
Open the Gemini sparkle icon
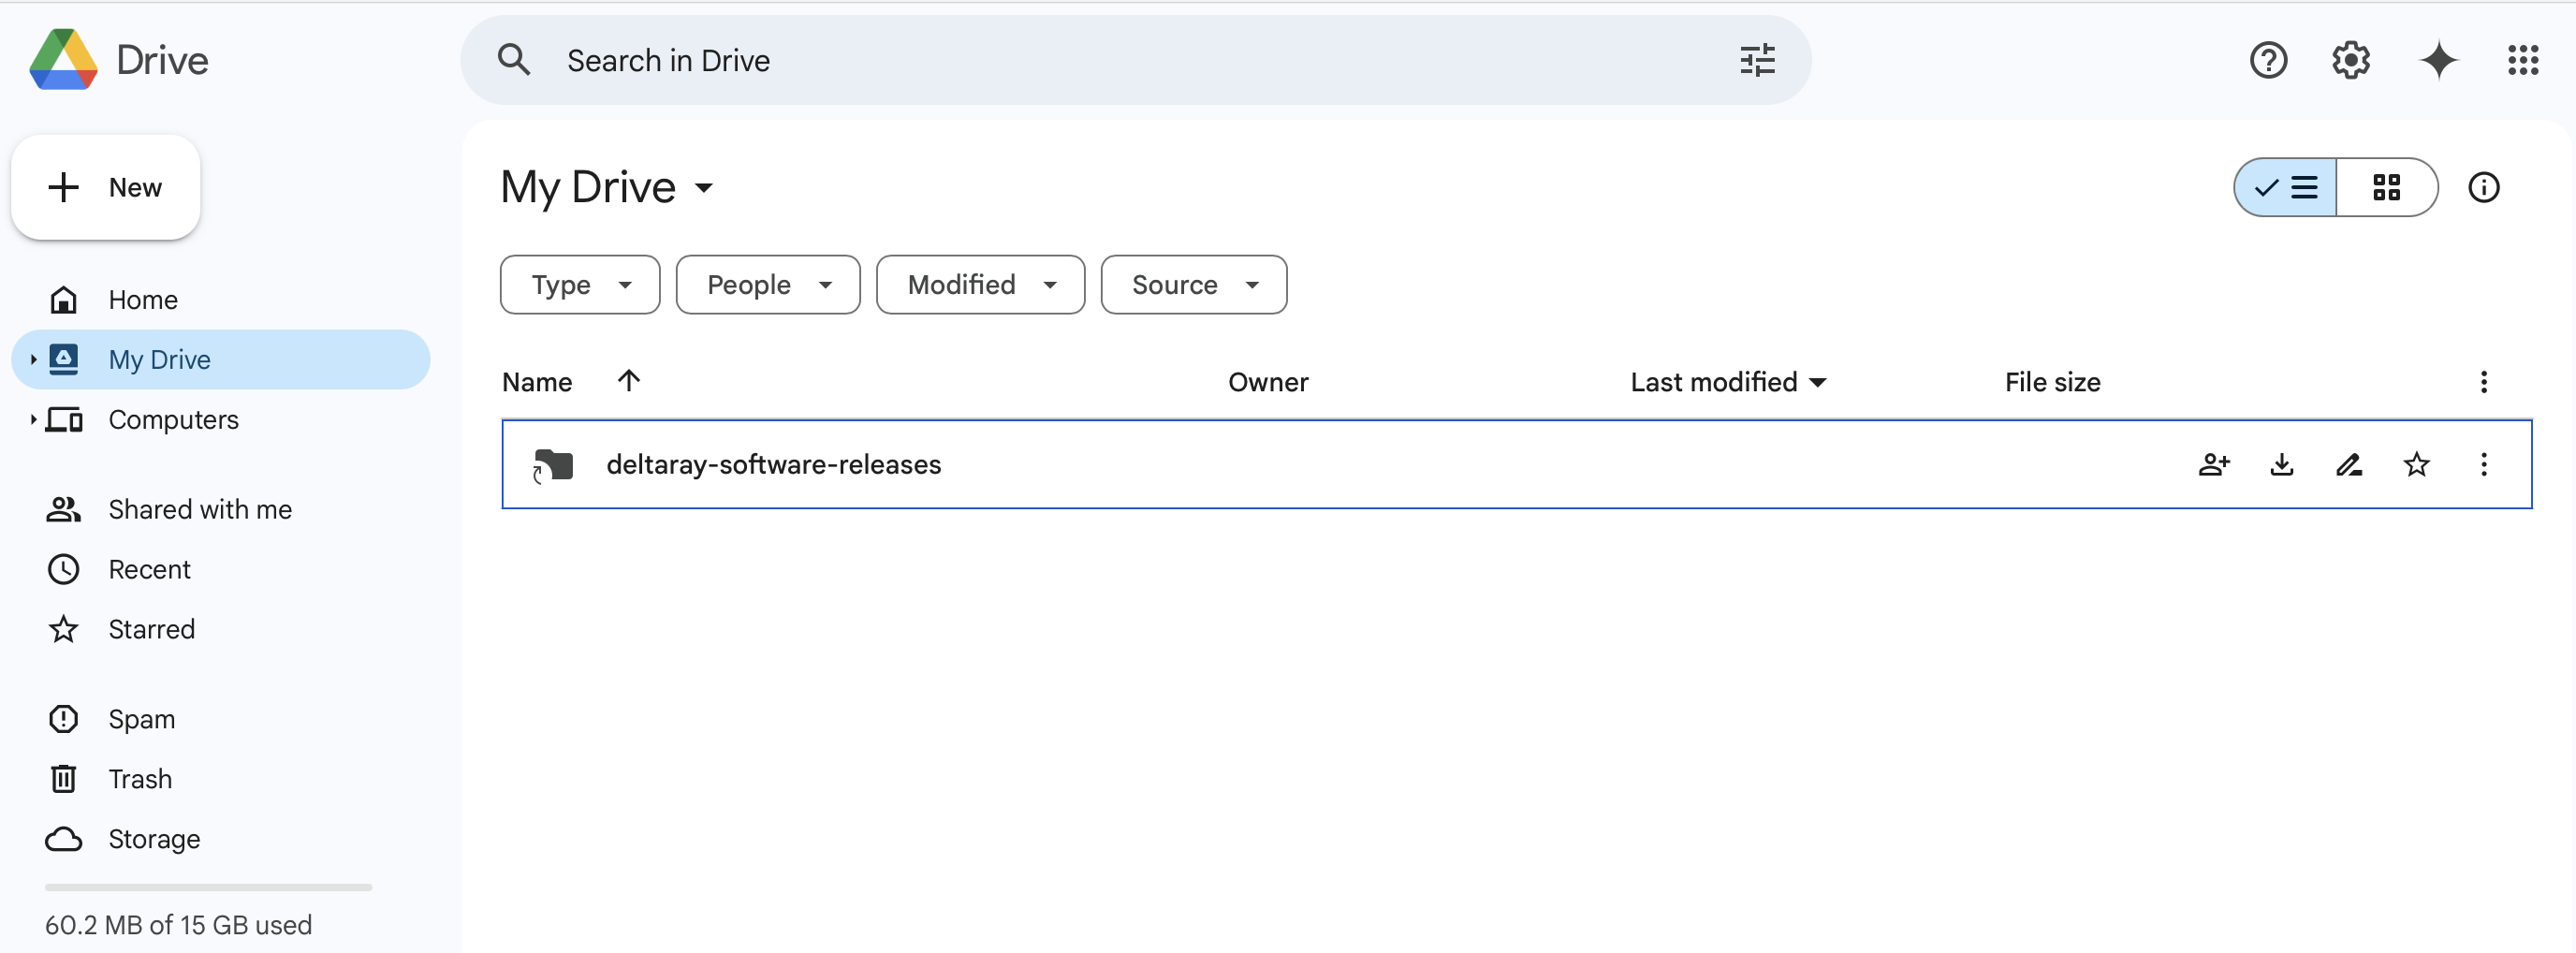(2438, 60)
